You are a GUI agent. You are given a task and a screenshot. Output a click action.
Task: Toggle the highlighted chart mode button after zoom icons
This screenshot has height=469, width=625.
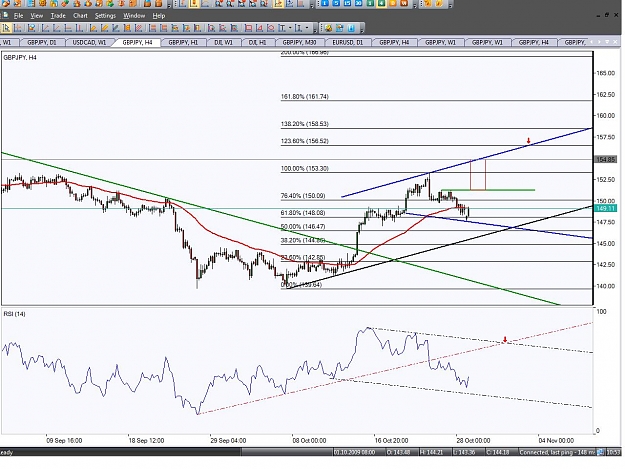click(x=279, y=4)
